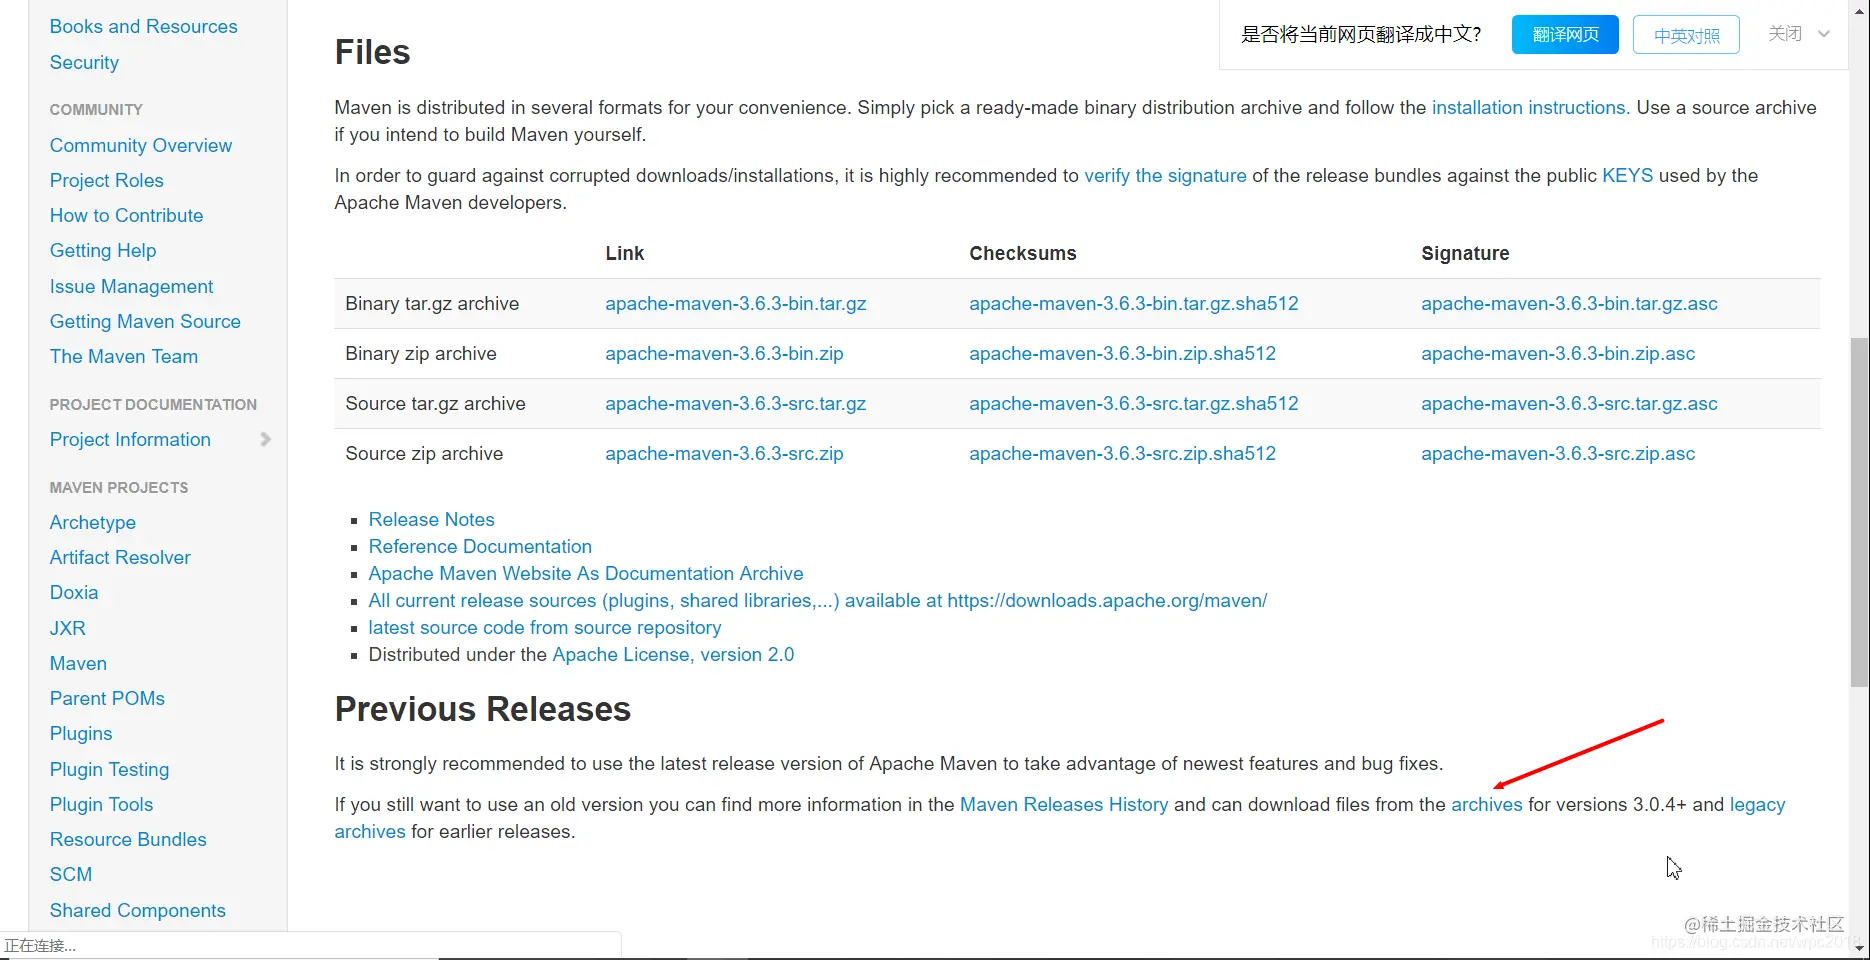This screenshot has width=1870, height=960.
Task: Open apache-maven-3.6.3-bin.tar.gz.sha512 checksum
Action: [1134, 303]
